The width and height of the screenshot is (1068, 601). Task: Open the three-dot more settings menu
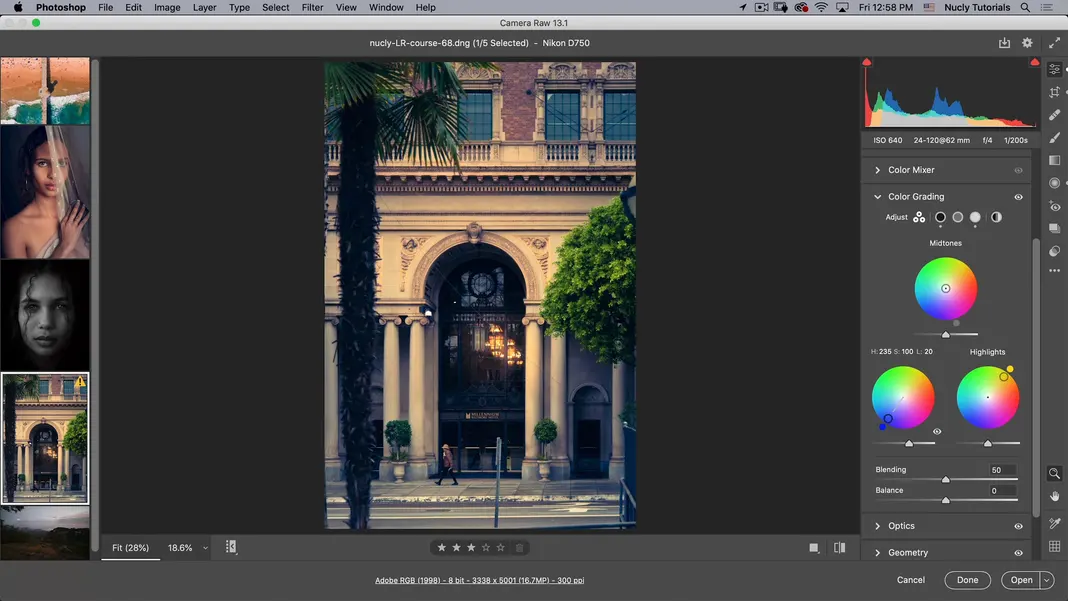[1054, 271]
